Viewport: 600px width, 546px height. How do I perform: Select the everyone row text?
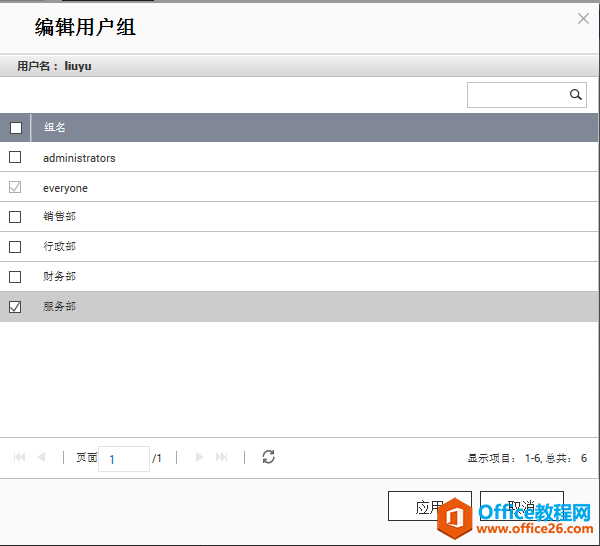click(x=65, y=188)
